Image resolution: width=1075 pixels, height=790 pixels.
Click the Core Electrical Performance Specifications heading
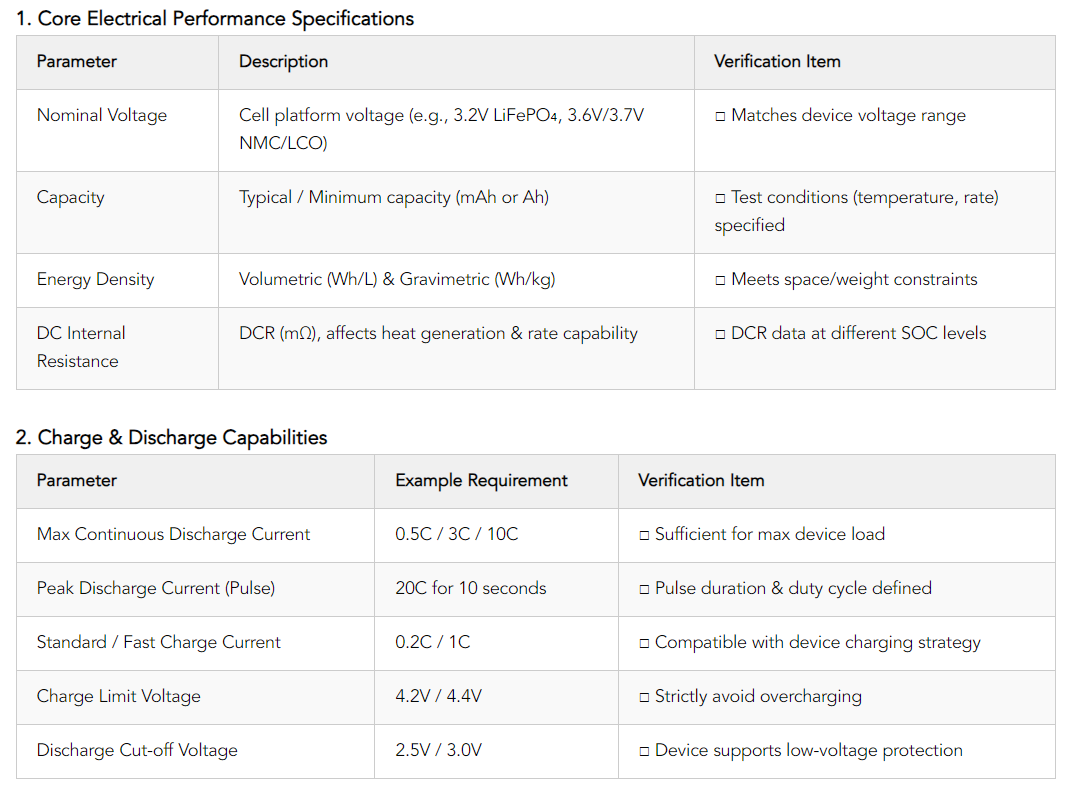(x=215, y=19)
